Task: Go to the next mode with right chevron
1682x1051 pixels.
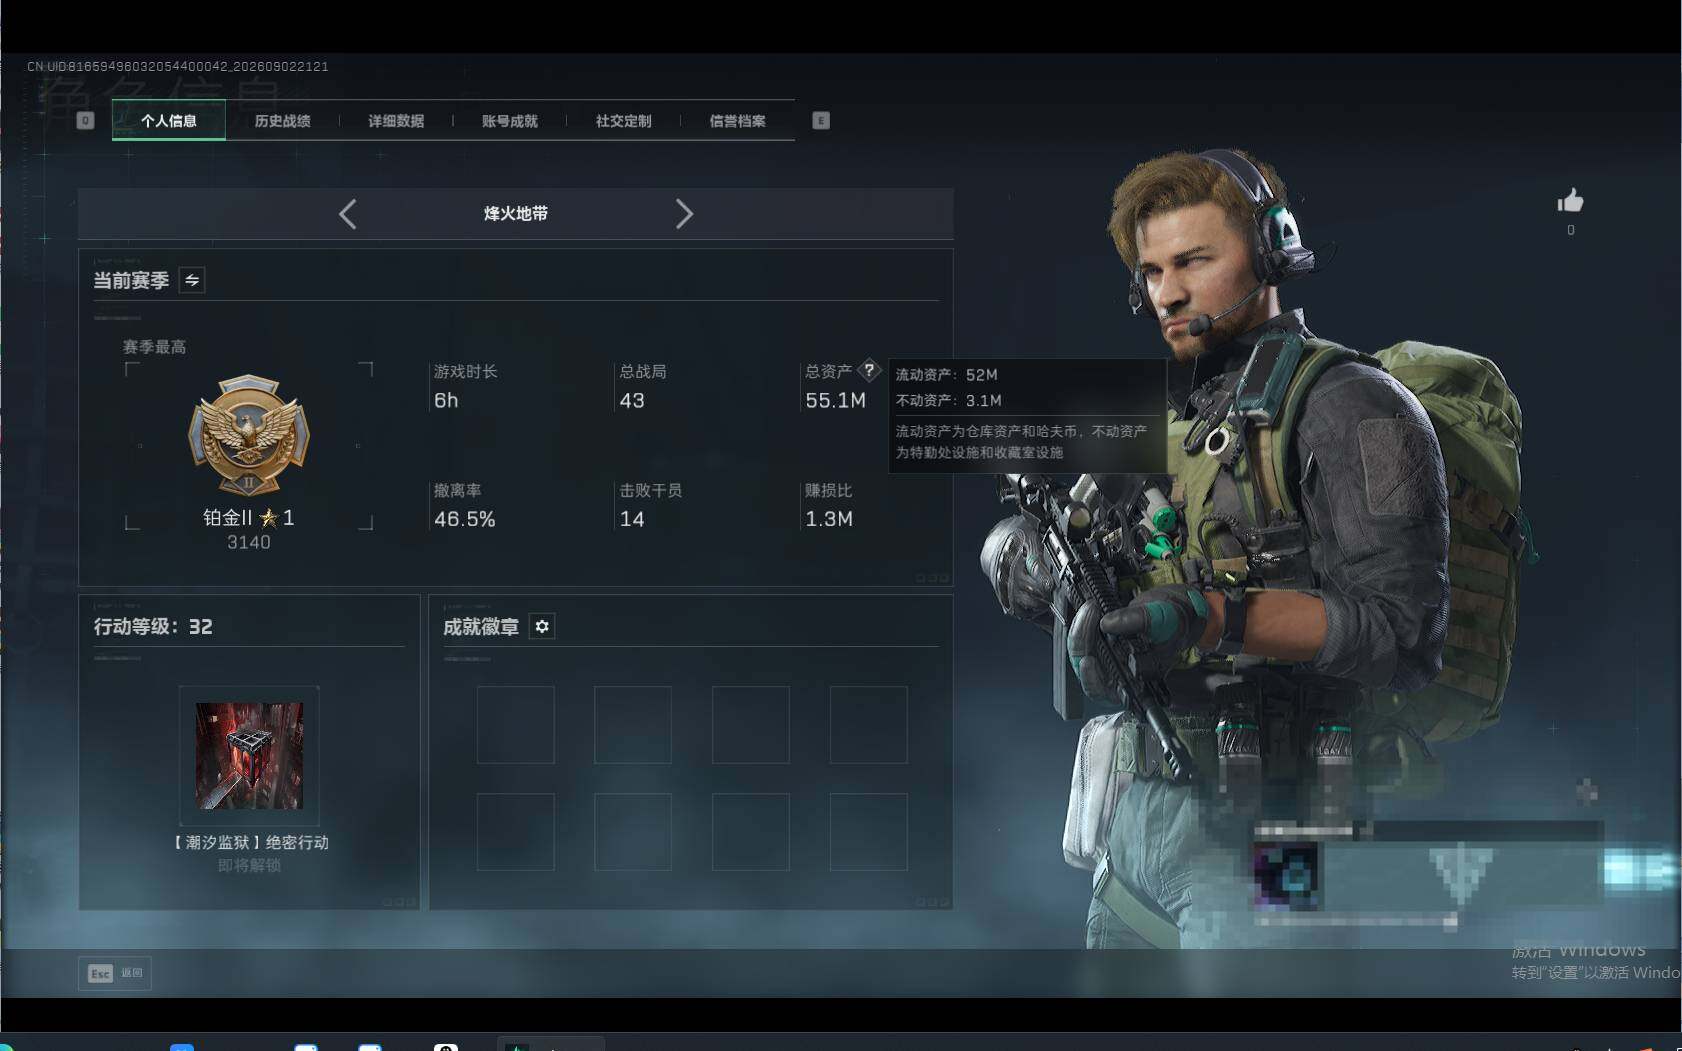Action: 684,214
